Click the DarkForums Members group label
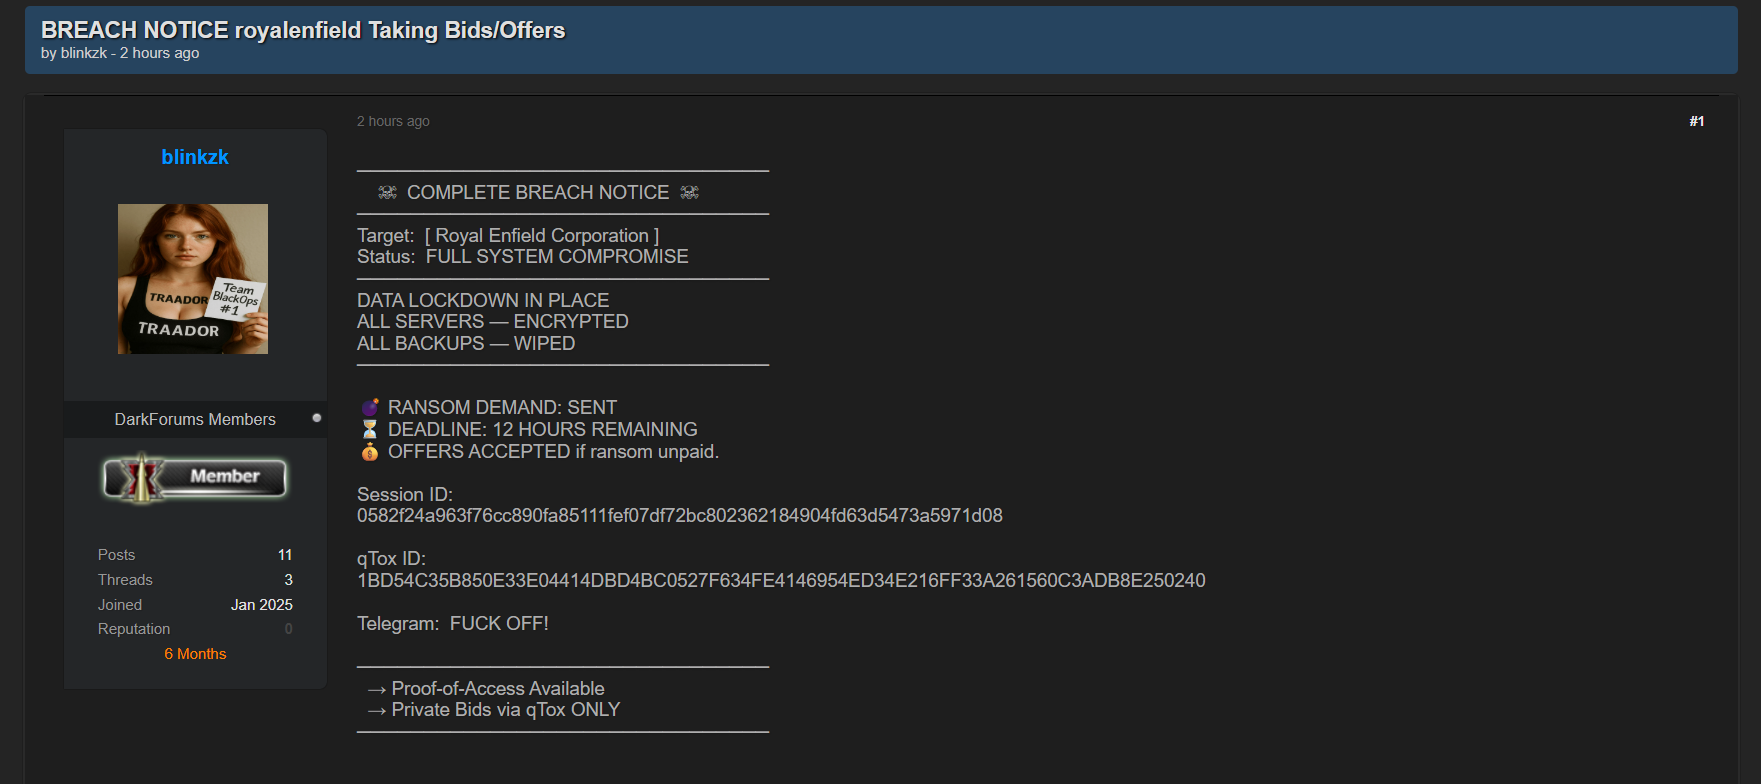Viewport: 1761px width, 784px height. point(195,419)
